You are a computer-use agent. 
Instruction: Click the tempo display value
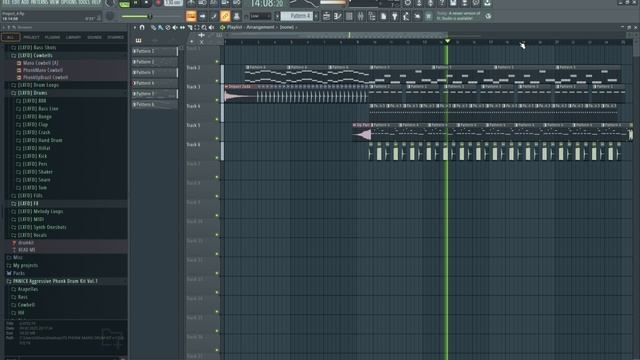click(173, 3)
